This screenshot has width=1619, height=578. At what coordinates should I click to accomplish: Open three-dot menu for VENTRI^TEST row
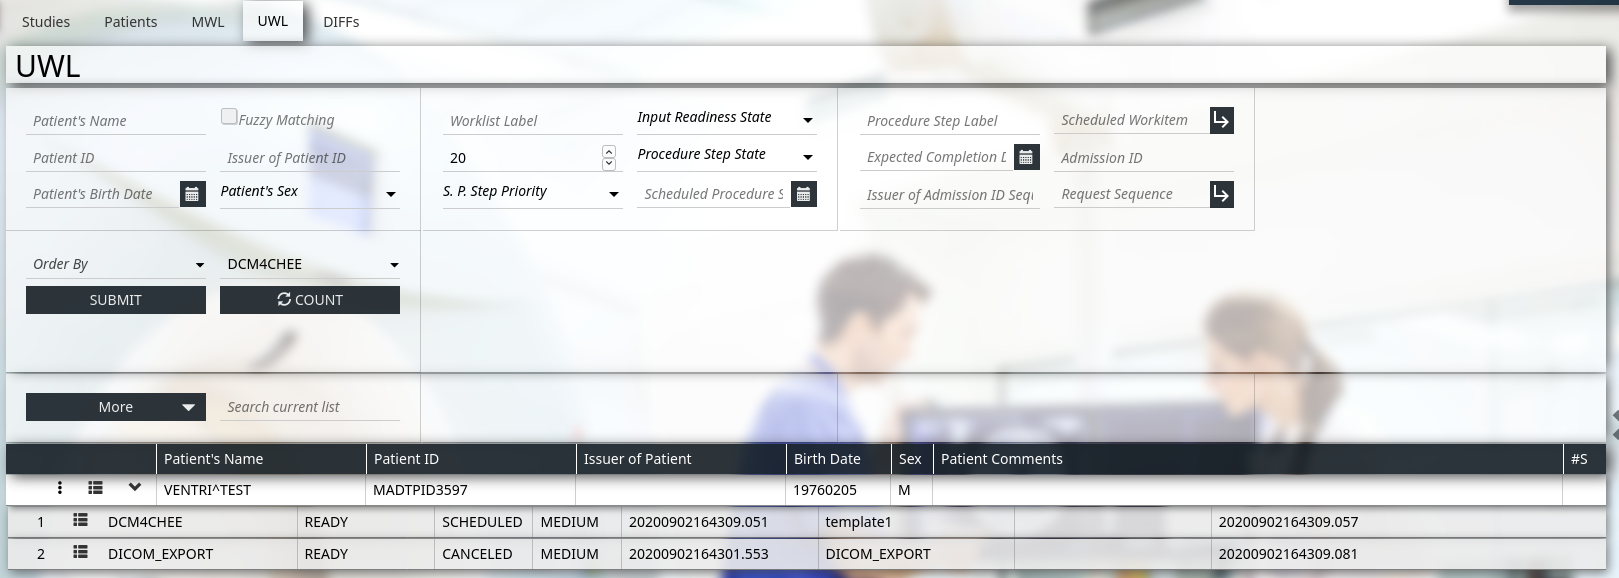tap(60, 488)
